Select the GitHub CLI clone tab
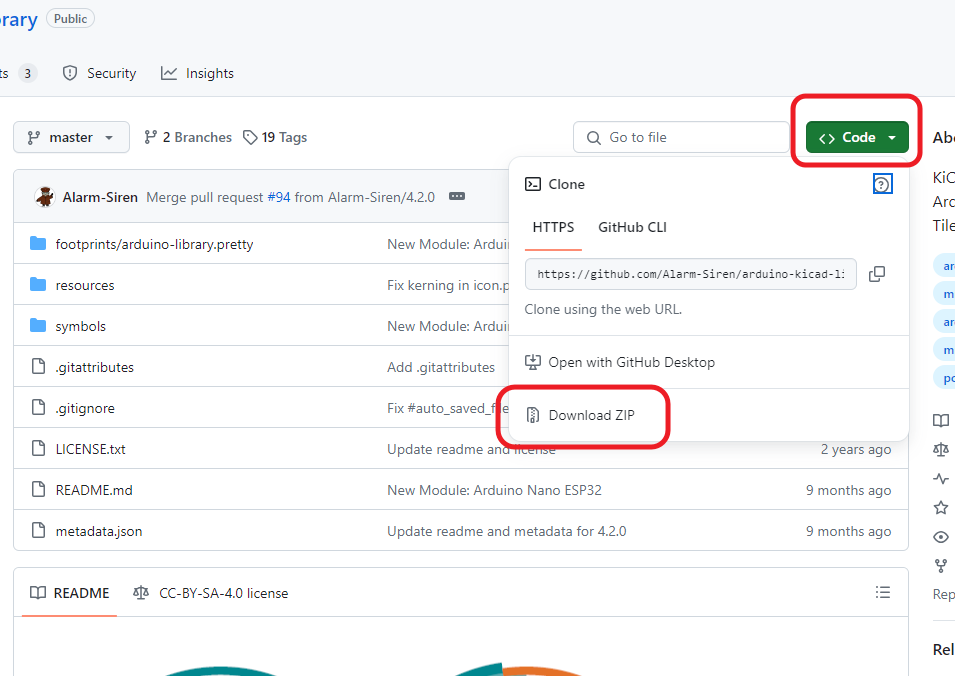The height and width of the screenshot is (676, 955). [x=632, y=227]
